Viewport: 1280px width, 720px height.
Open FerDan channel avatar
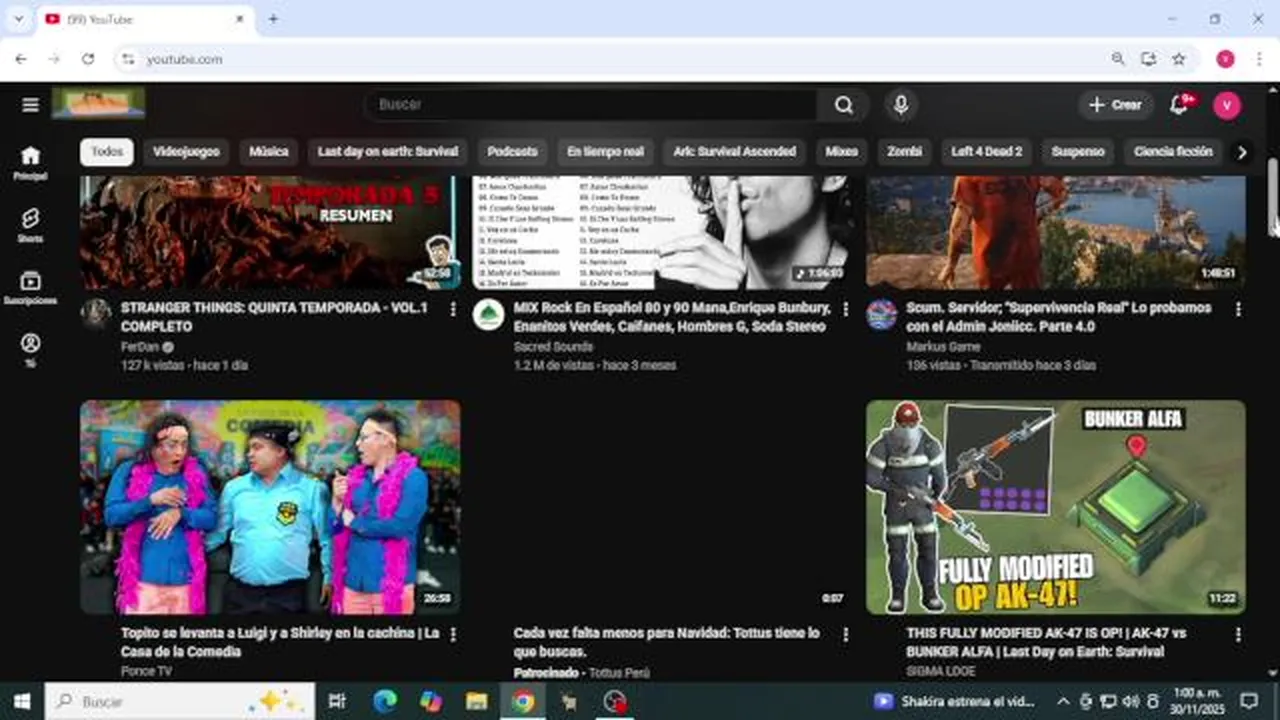96,314
